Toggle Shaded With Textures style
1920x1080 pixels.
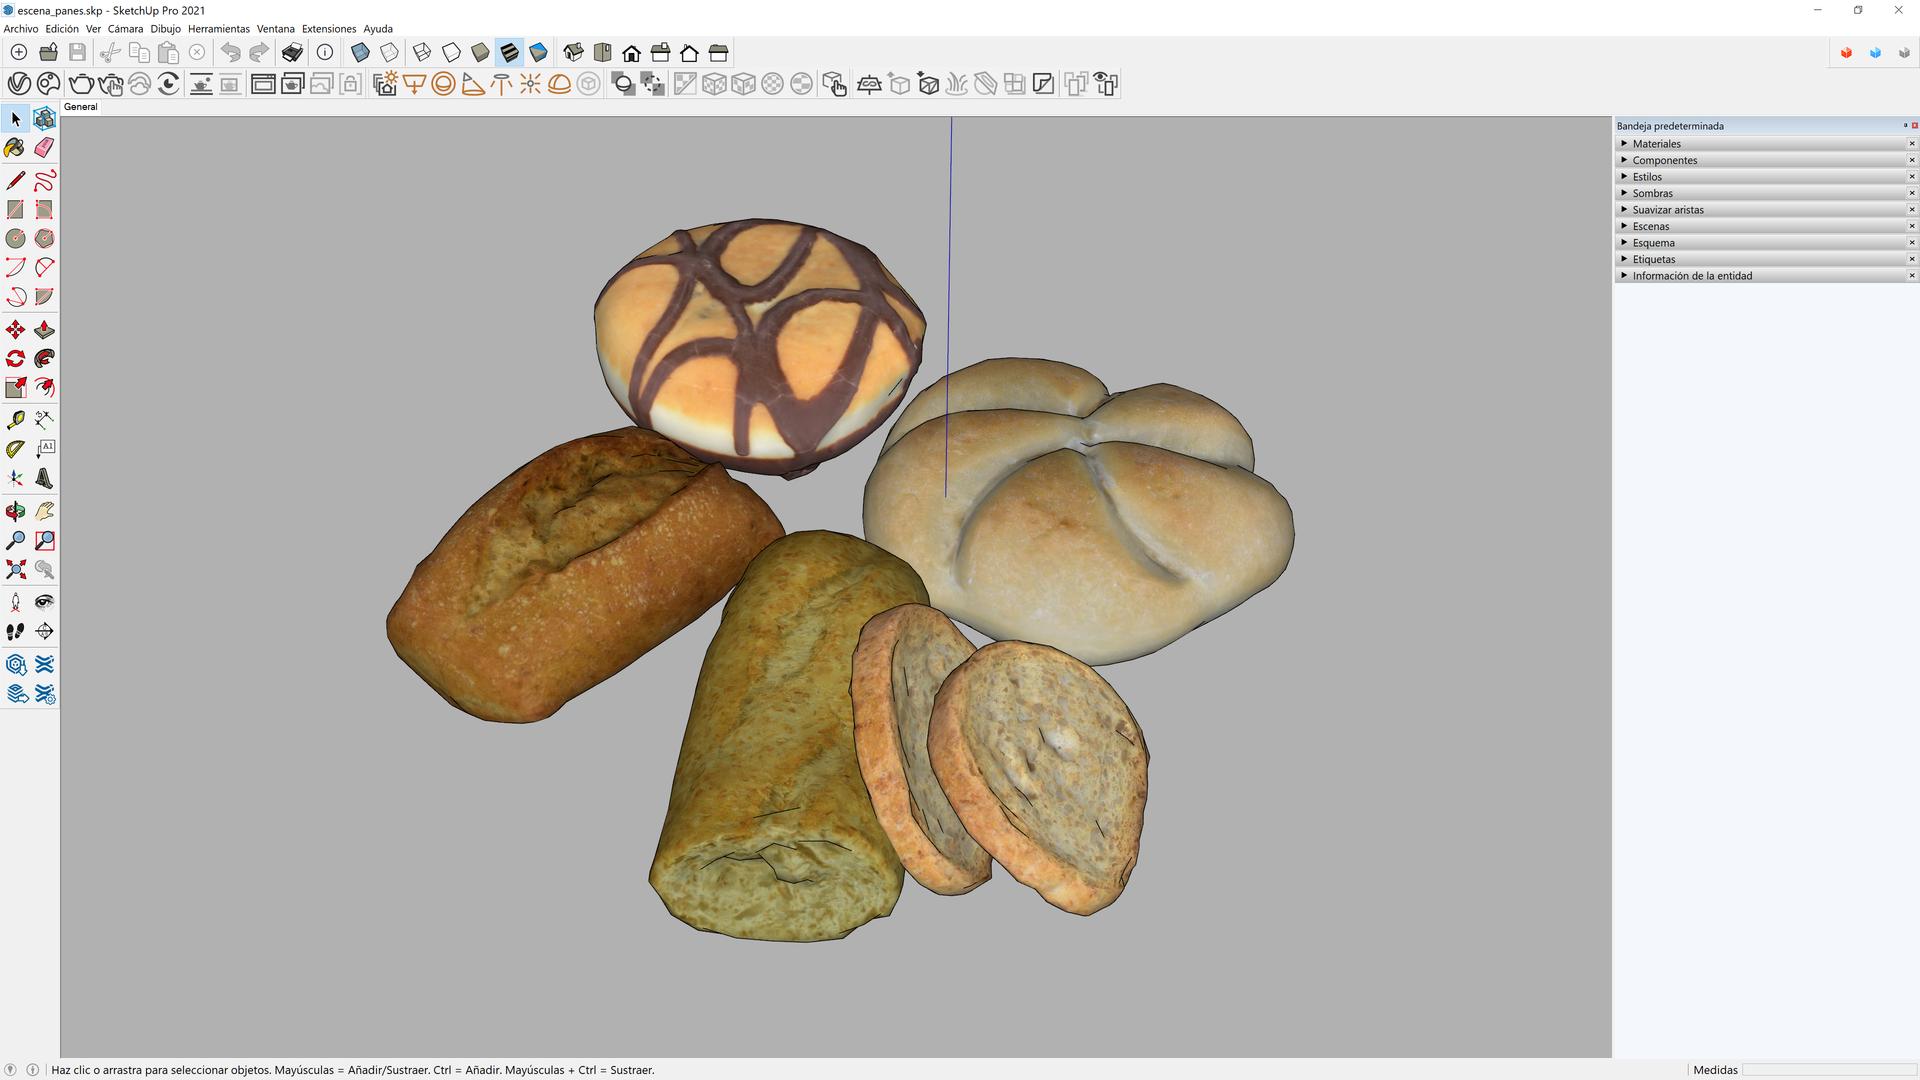[x=509, y=53]
